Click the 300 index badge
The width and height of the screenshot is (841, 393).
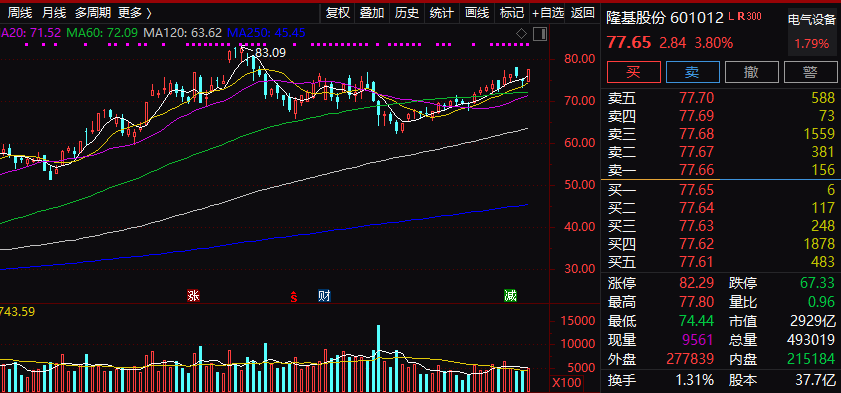(754, 17)
